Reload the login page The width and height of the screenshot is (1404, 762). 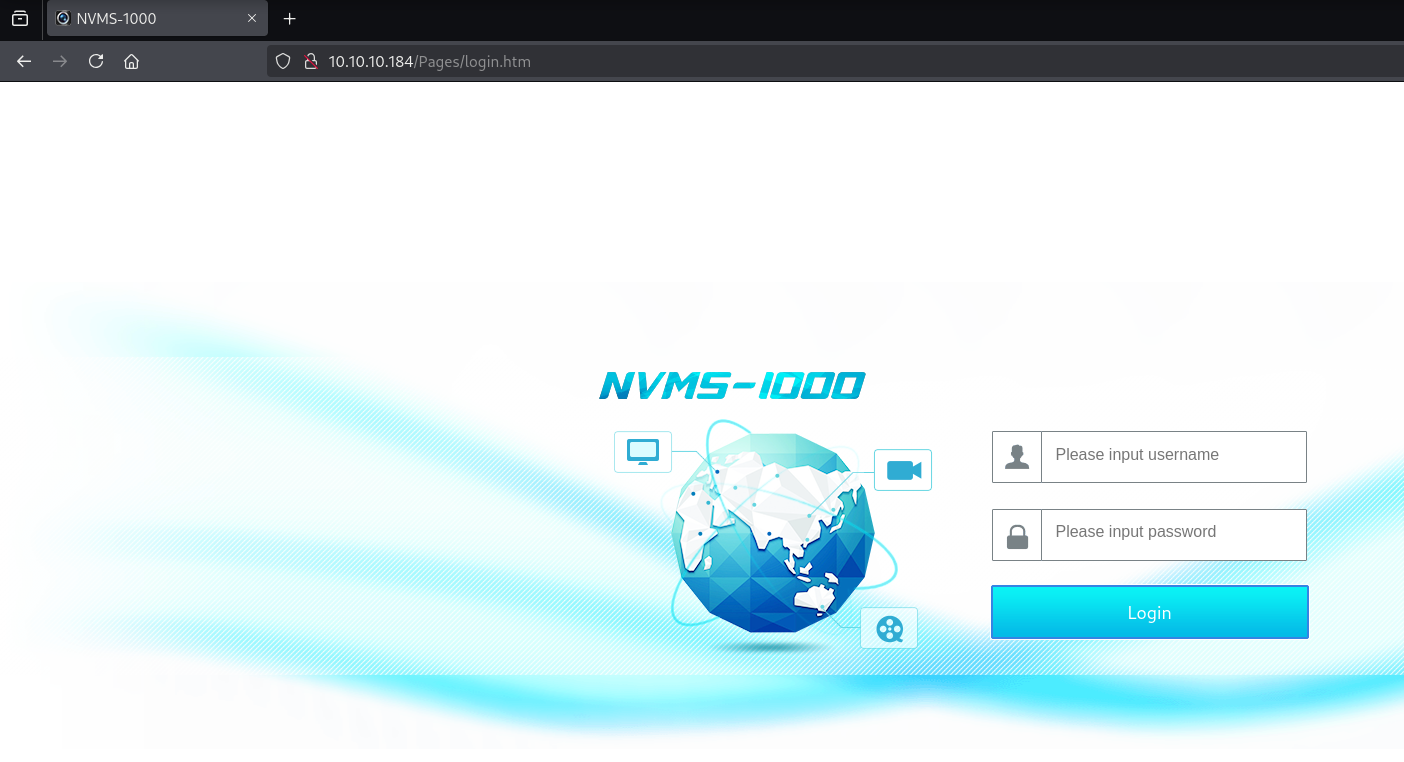click(96, 61)
